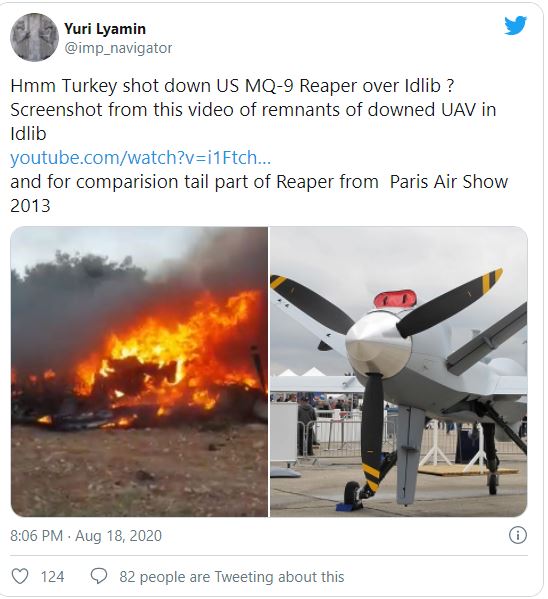548x599 pixels.
Task: Like the tweet with the heart icon
Action: point(20,576)
